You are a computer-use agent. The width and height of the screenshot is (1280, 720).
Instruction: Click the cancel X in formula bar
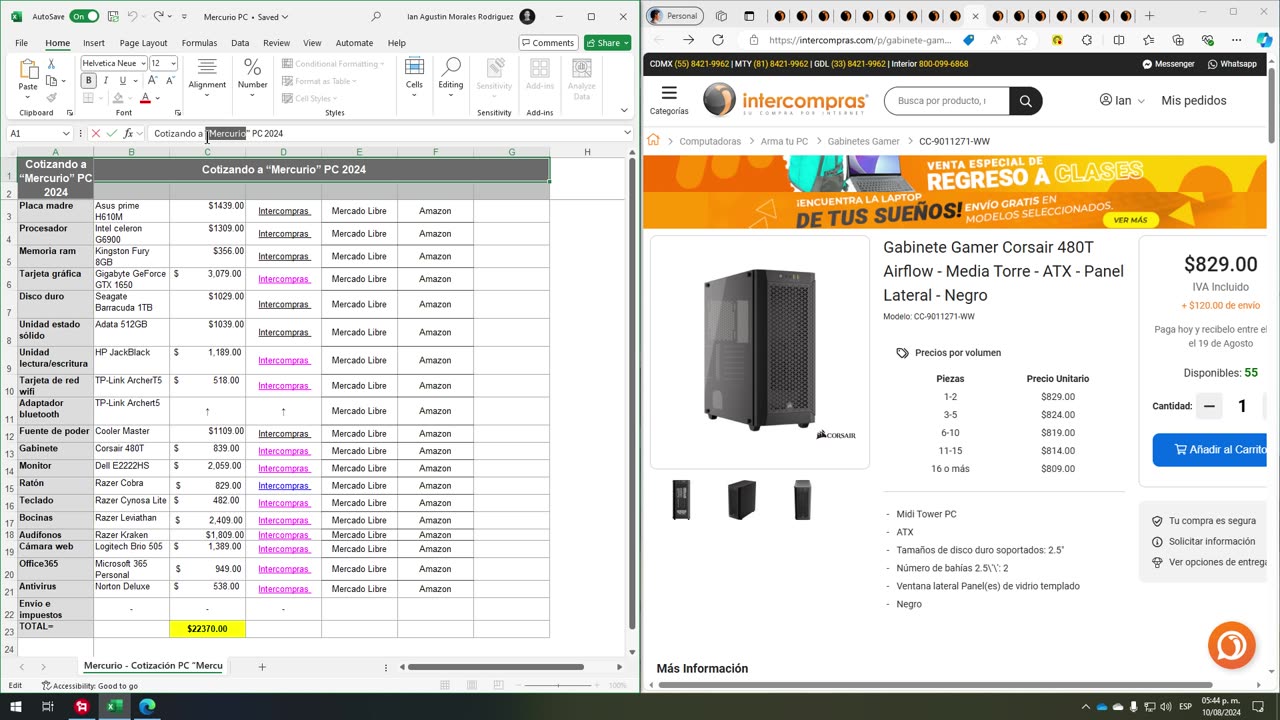(96, 134)
